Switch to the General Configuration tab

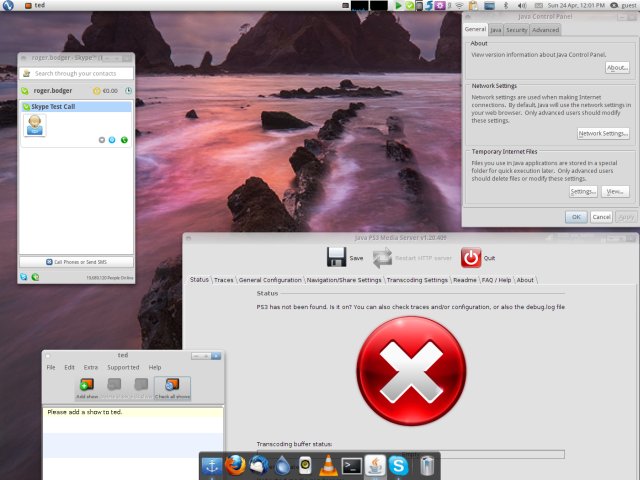pyautogui.click(x=270, y=280)
